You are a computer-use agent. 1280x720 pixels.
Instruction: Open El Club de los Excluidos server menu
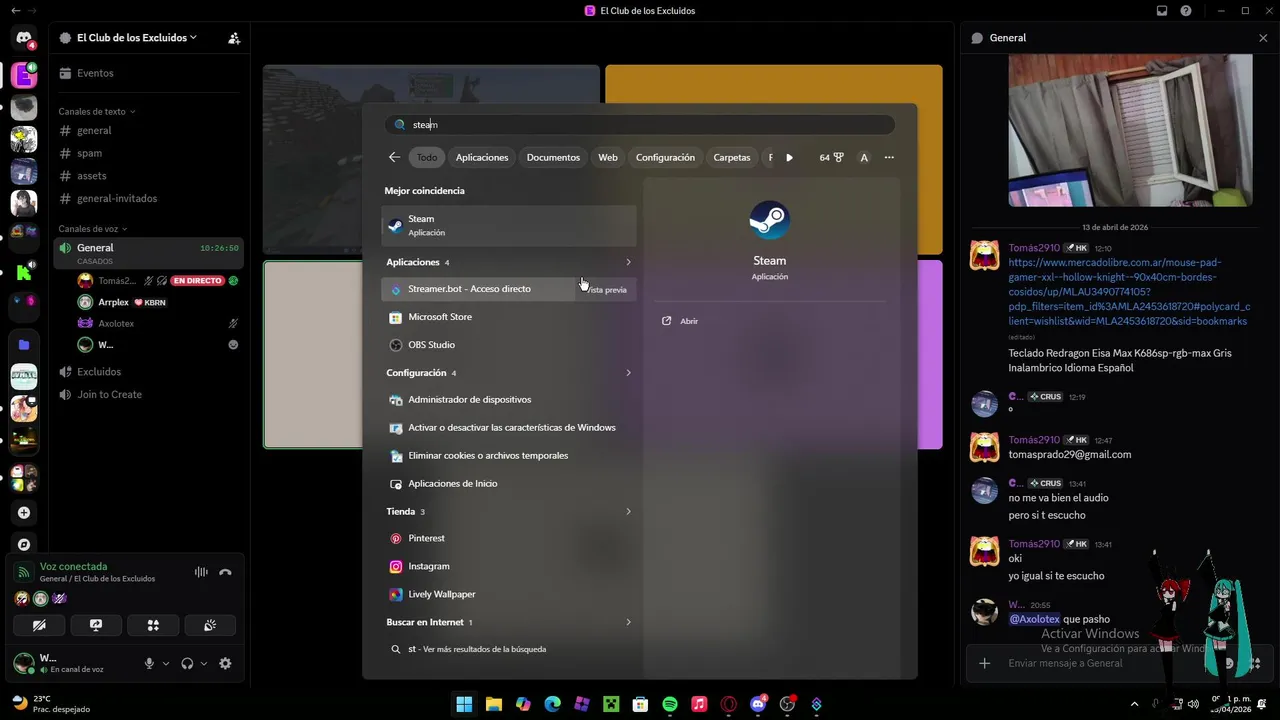(x=136, y=38)
